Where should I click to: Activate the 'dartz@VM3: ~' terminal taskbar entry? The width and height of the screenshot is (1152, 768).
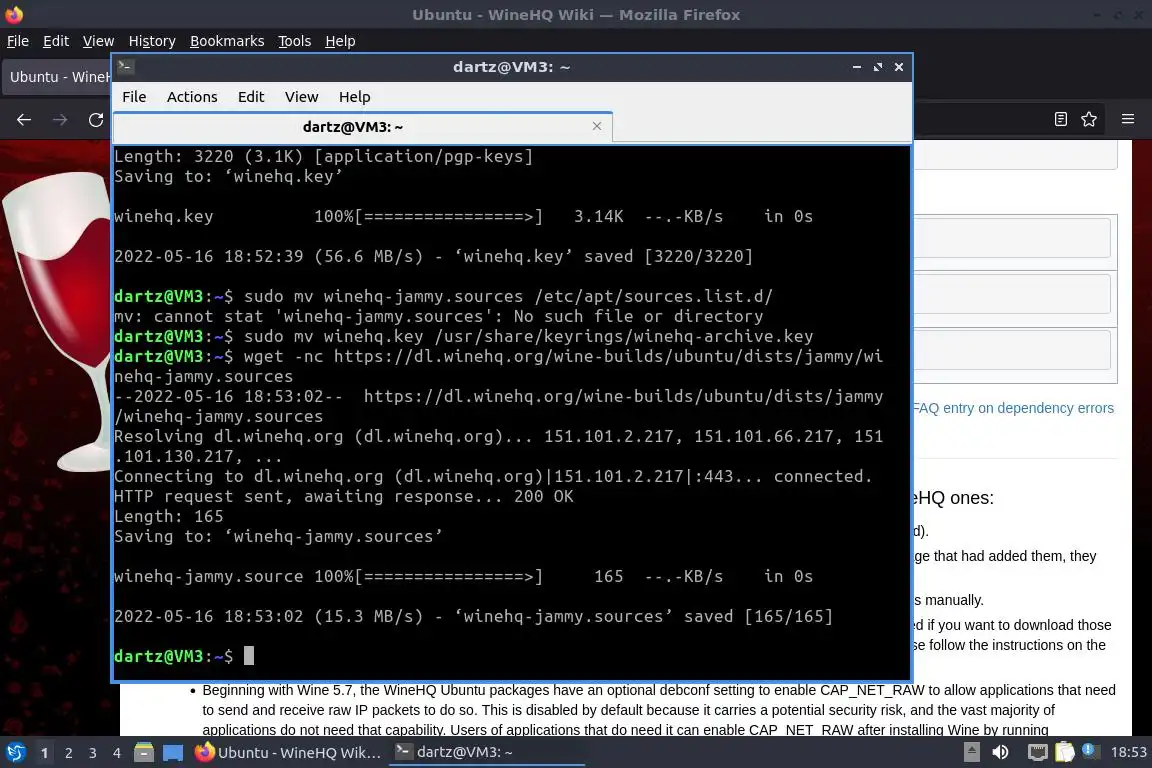486,752
